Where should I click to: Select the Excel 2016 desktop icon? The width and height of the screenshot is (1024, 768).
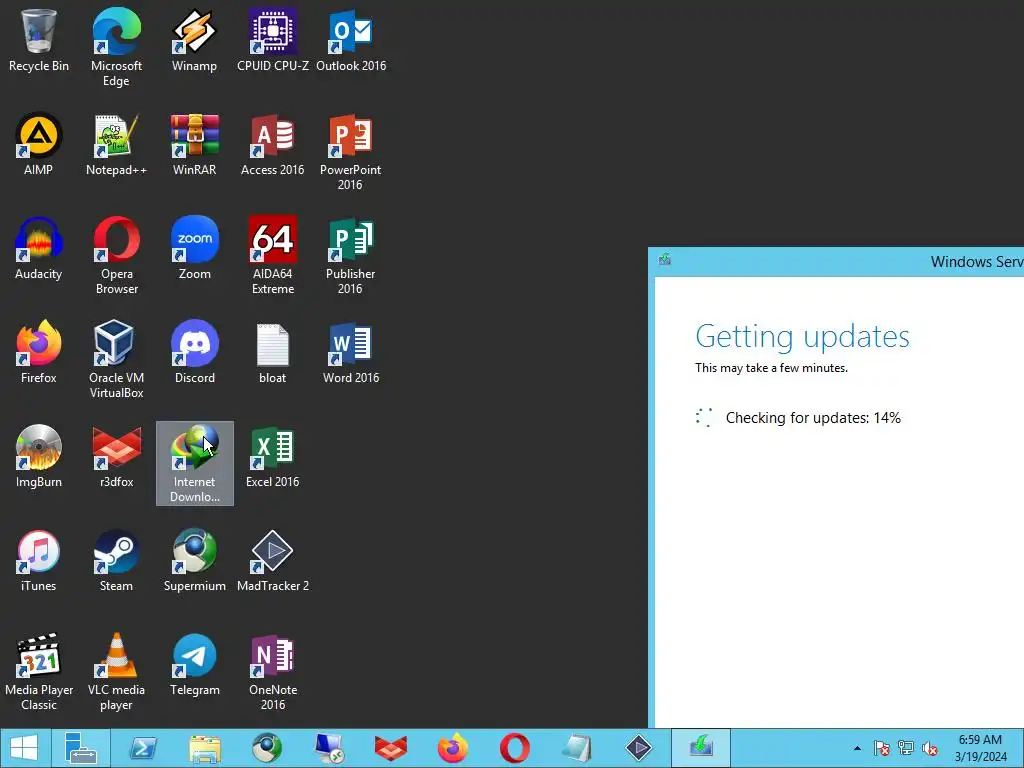pos(273,456)
